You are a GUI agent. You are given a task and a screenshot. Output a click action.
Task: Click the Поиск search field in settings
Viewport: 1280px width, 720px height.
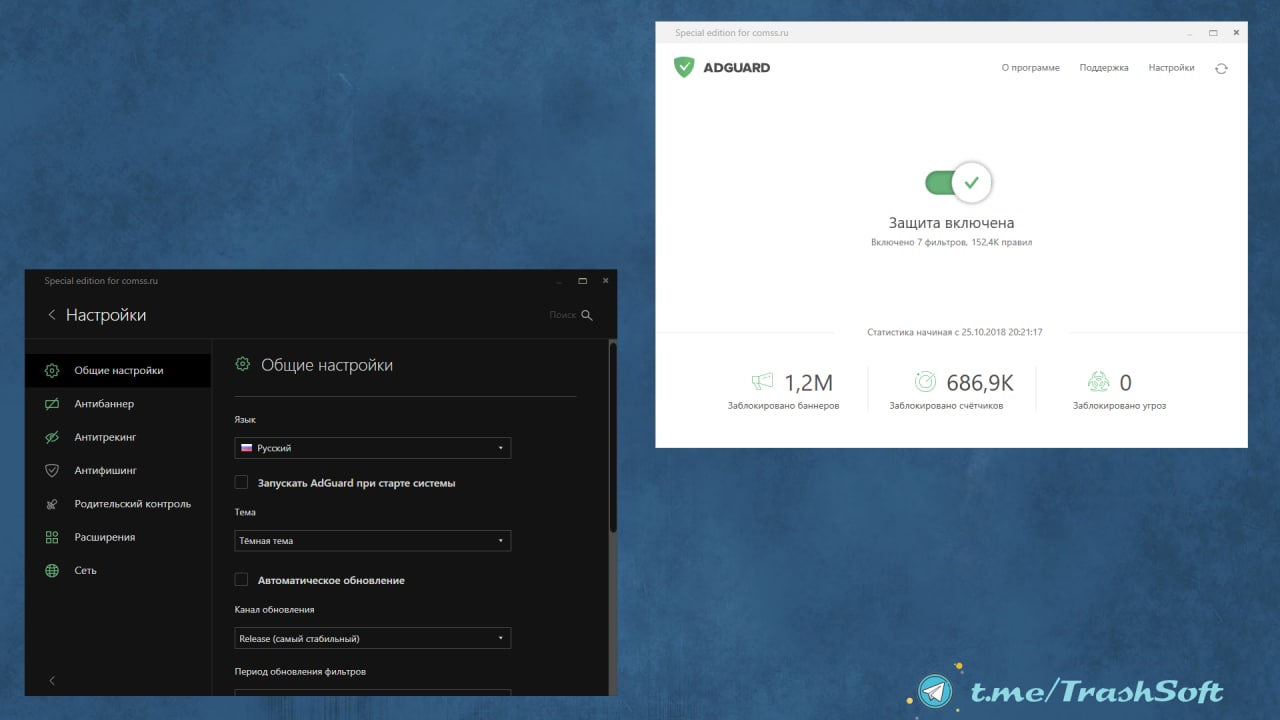coord(562,315)
